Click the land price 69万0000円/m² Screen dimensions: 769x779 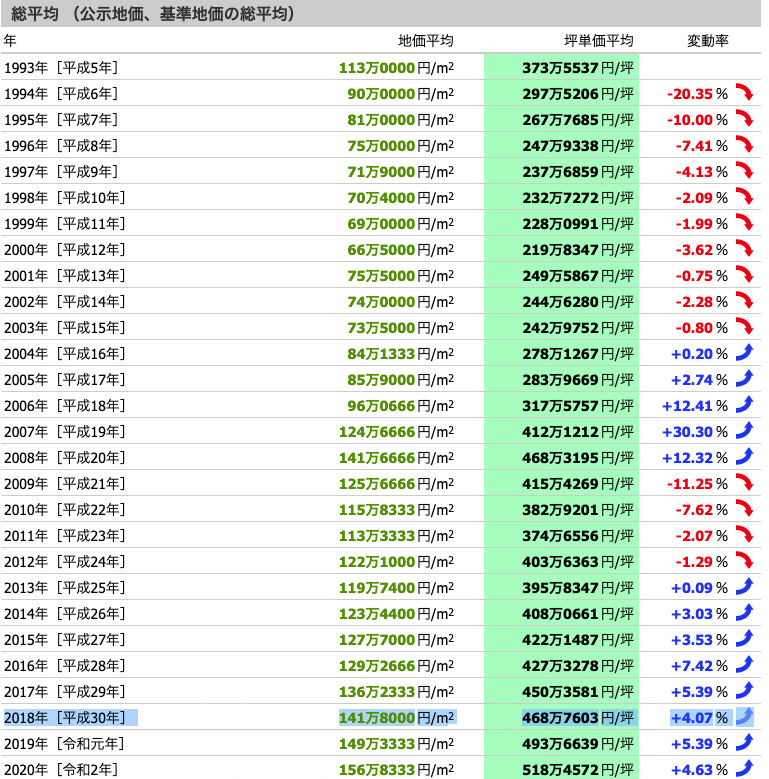coord(400,224)
